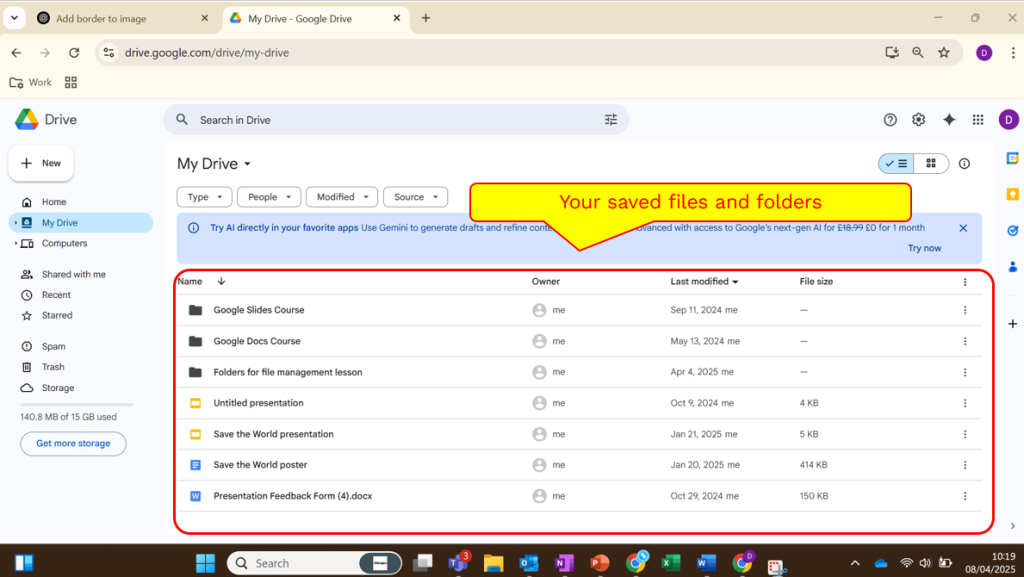Image resolution: width=1024 pixels, height=577 pixels.
Task: Open the Modified filter dropdown
Action: [341, 196]
